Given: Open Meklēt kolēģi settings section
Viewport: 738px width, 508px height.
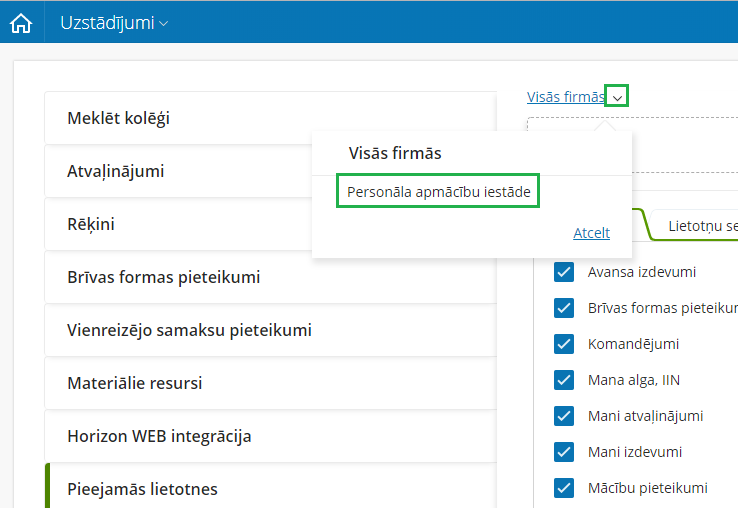Looking at the screenshot, I should (270, 118).
